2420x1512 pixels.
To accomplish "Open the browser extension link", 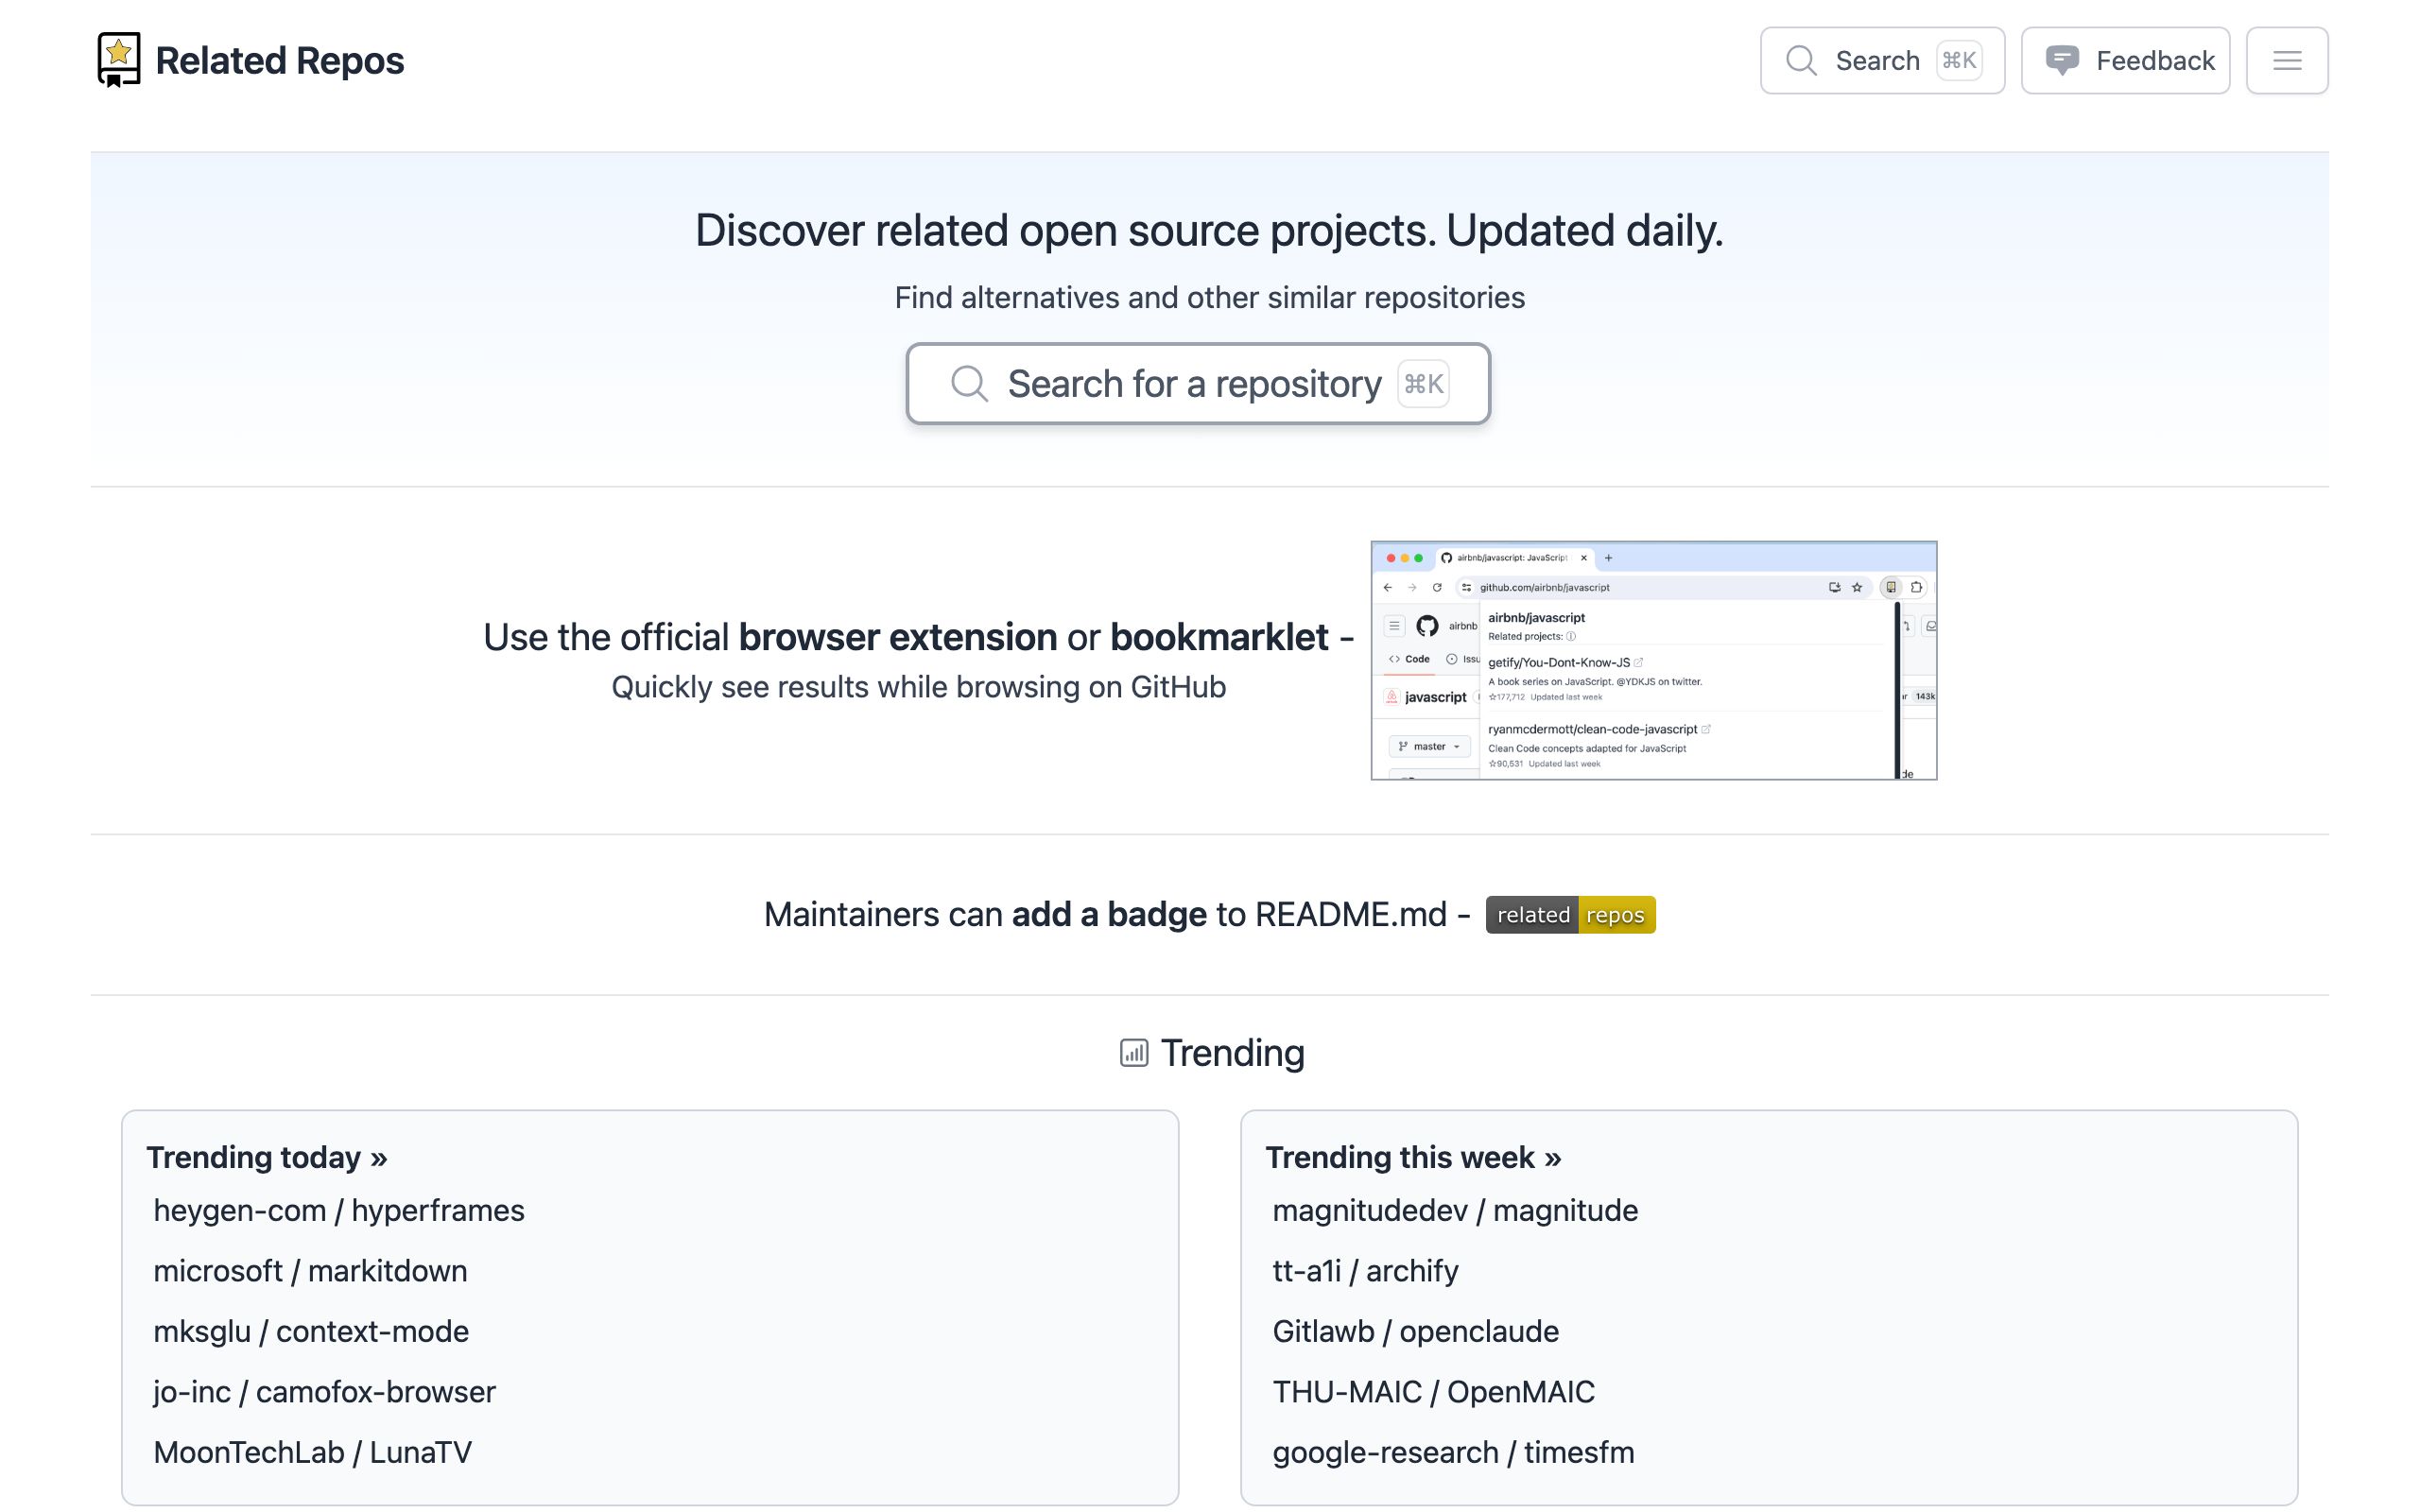I will coord(897,637).
